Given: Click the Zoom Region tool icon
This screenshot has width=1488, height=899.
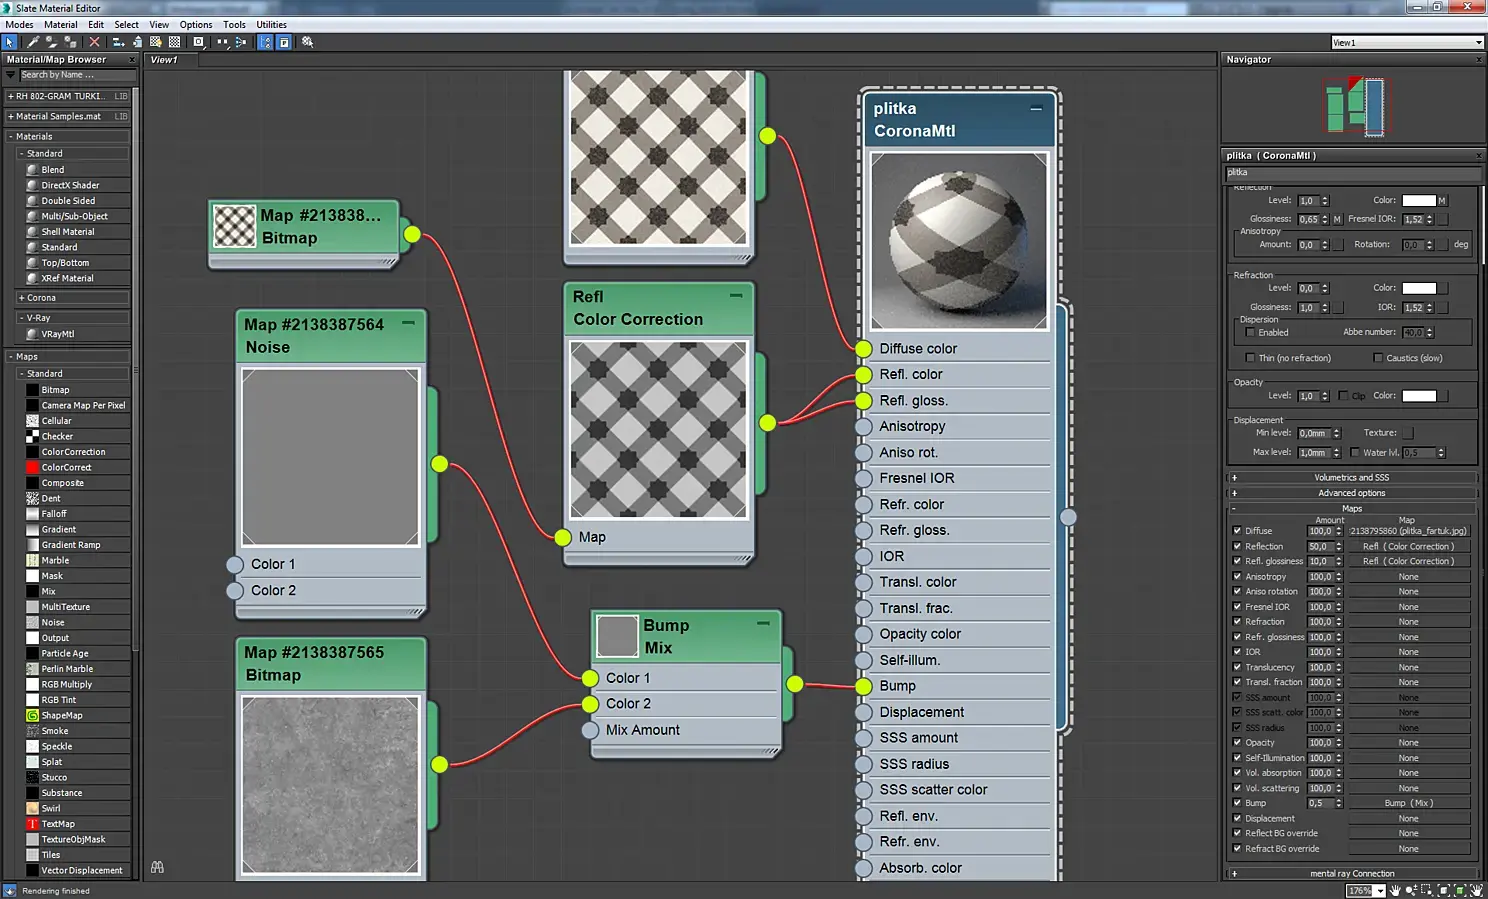Looking at the screenshot, I should (x=1427, y=890).
